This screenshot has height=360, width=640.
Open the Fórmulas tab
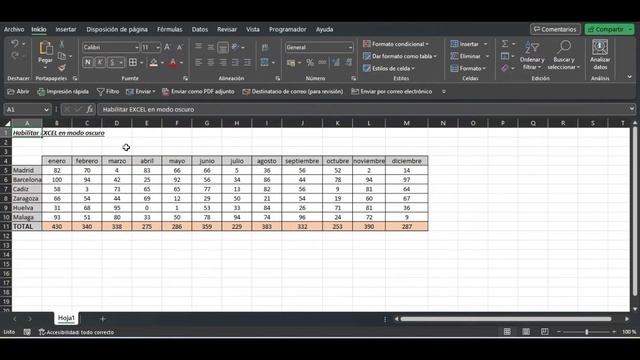[x=170, y=29]
